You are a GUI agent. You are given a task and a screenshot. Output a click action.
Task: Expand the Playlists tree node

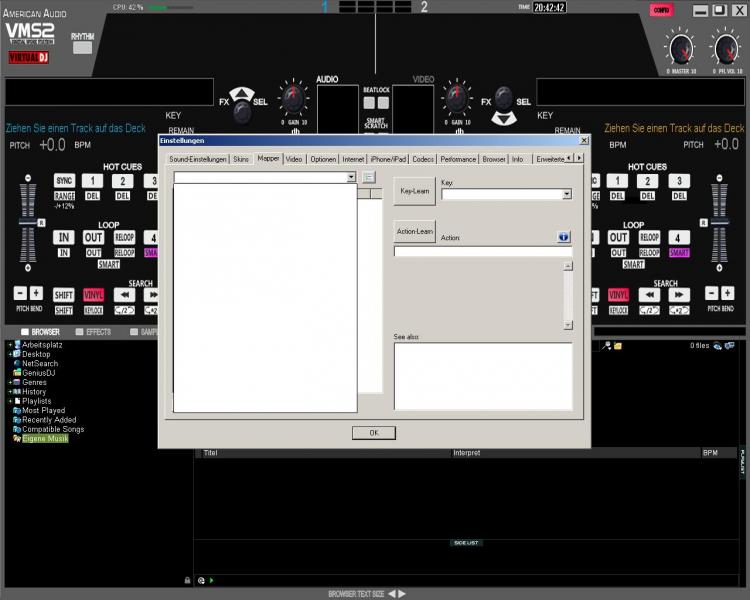click(10, 401)
